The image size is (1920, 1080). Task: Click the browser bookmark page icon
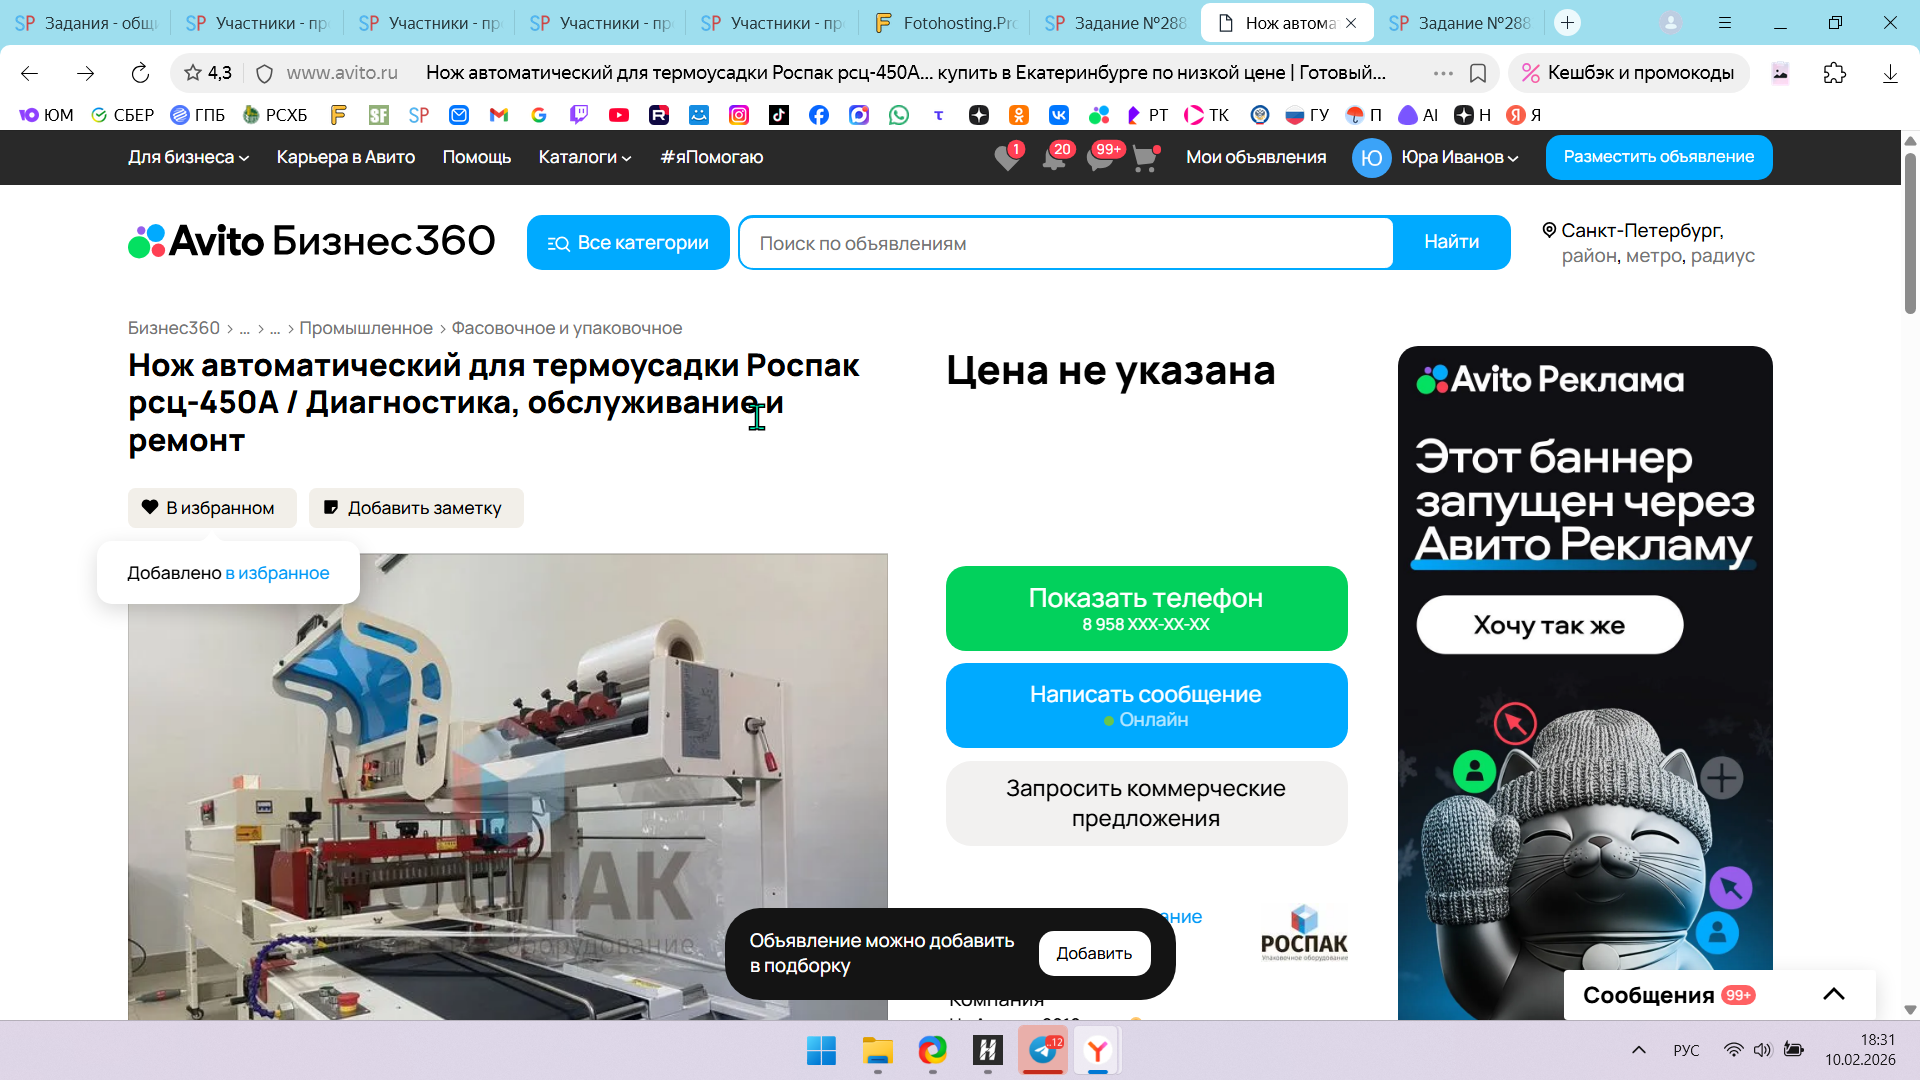[x=1478, y=73]
